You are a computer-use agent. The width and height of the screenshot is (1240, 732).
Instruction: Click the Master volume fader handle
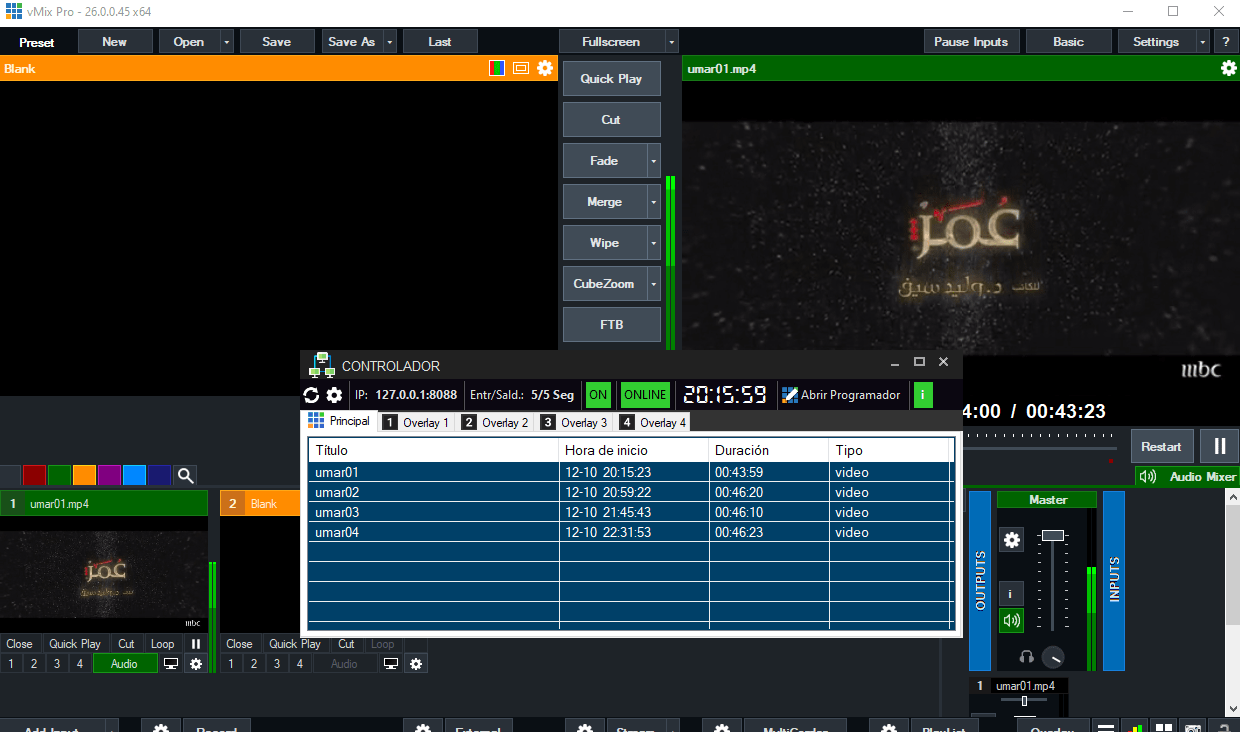coord(1052,536)
